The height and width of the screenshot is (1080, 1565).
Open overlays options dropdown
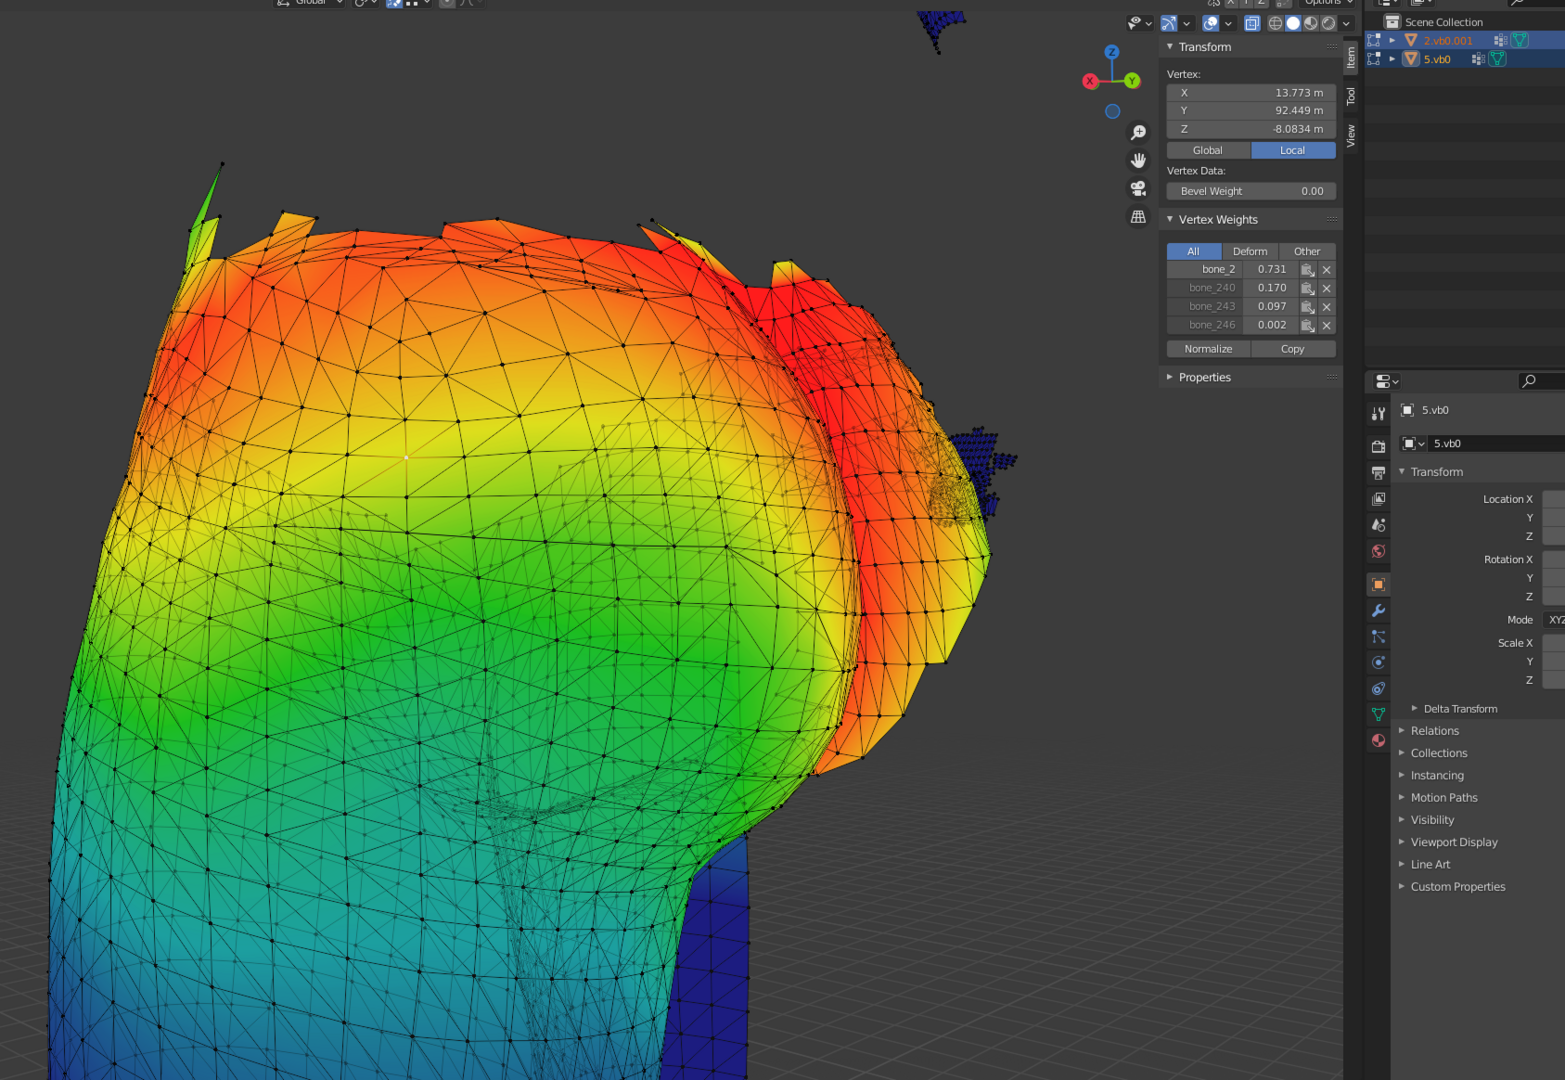(x=1228, y=23)
